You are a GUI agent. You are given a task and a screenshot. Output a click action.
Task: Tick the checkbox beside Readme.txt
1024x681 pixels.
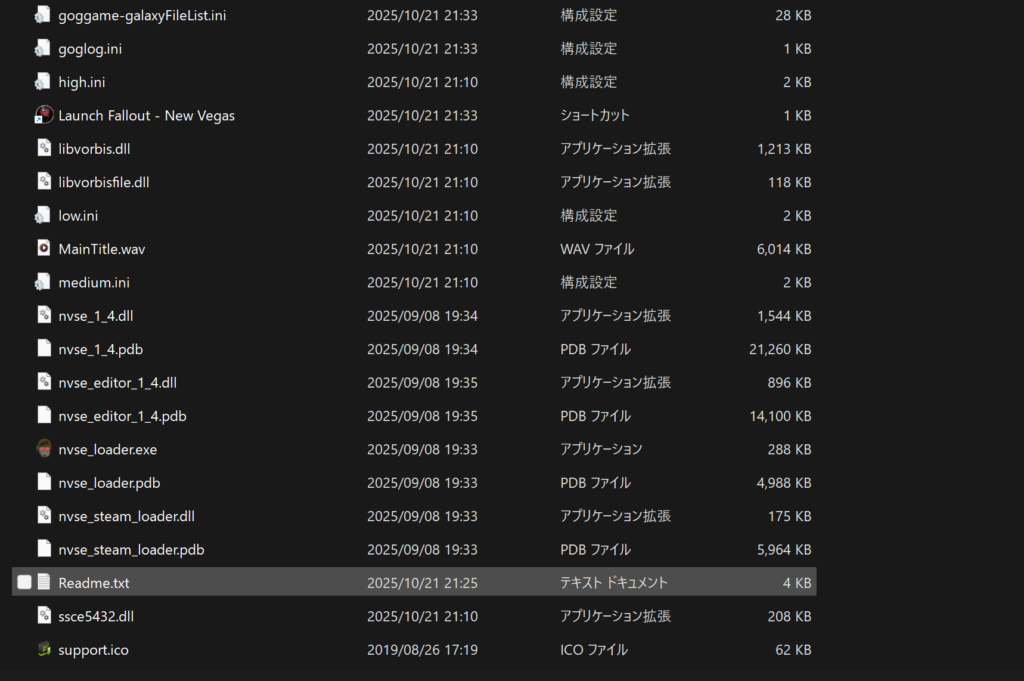pos(24,582)
